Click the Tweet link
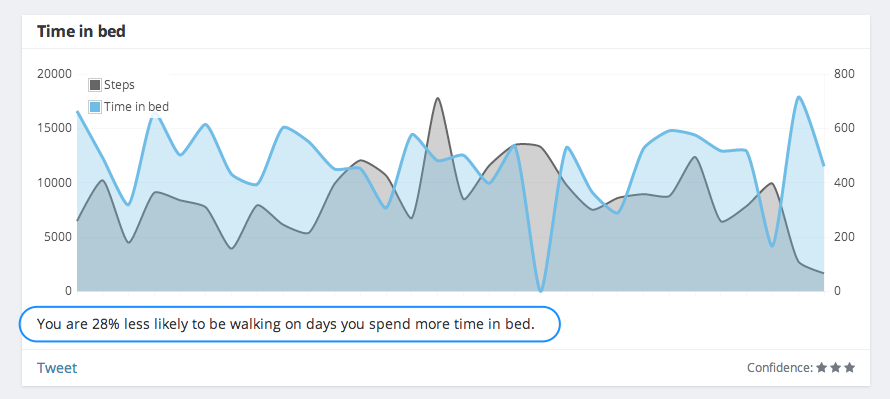 coord(57,368)
